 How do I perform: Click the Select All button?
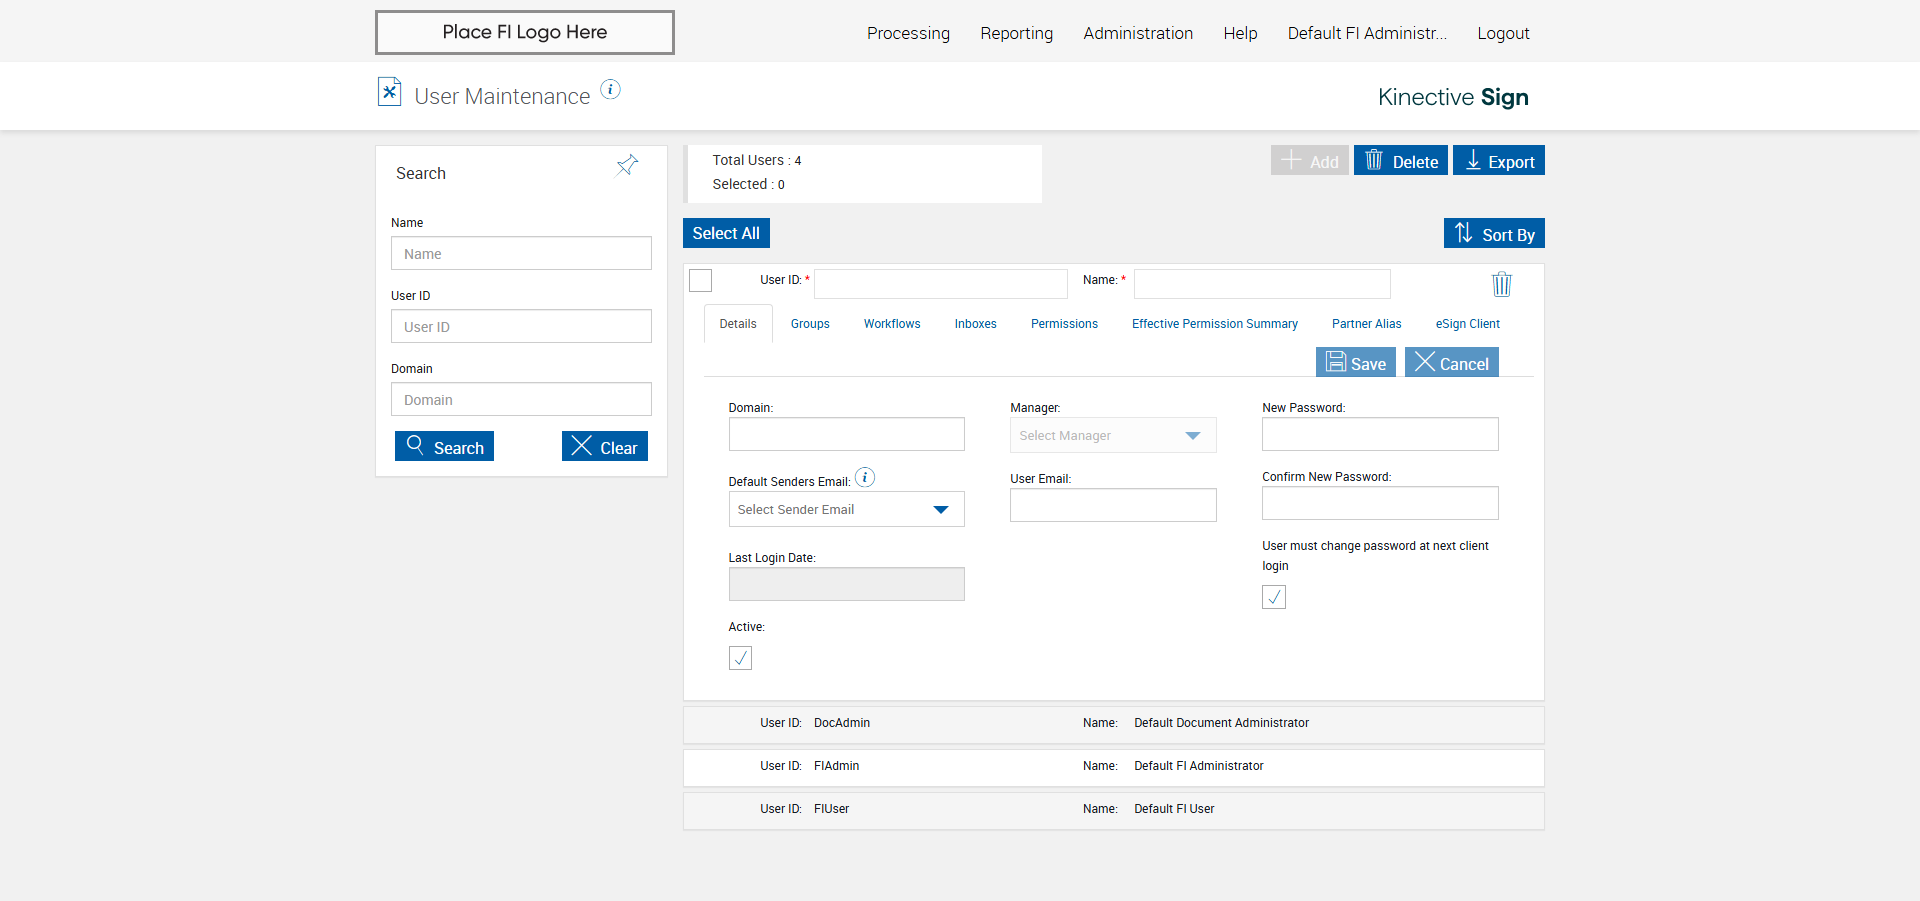(726, 233)
